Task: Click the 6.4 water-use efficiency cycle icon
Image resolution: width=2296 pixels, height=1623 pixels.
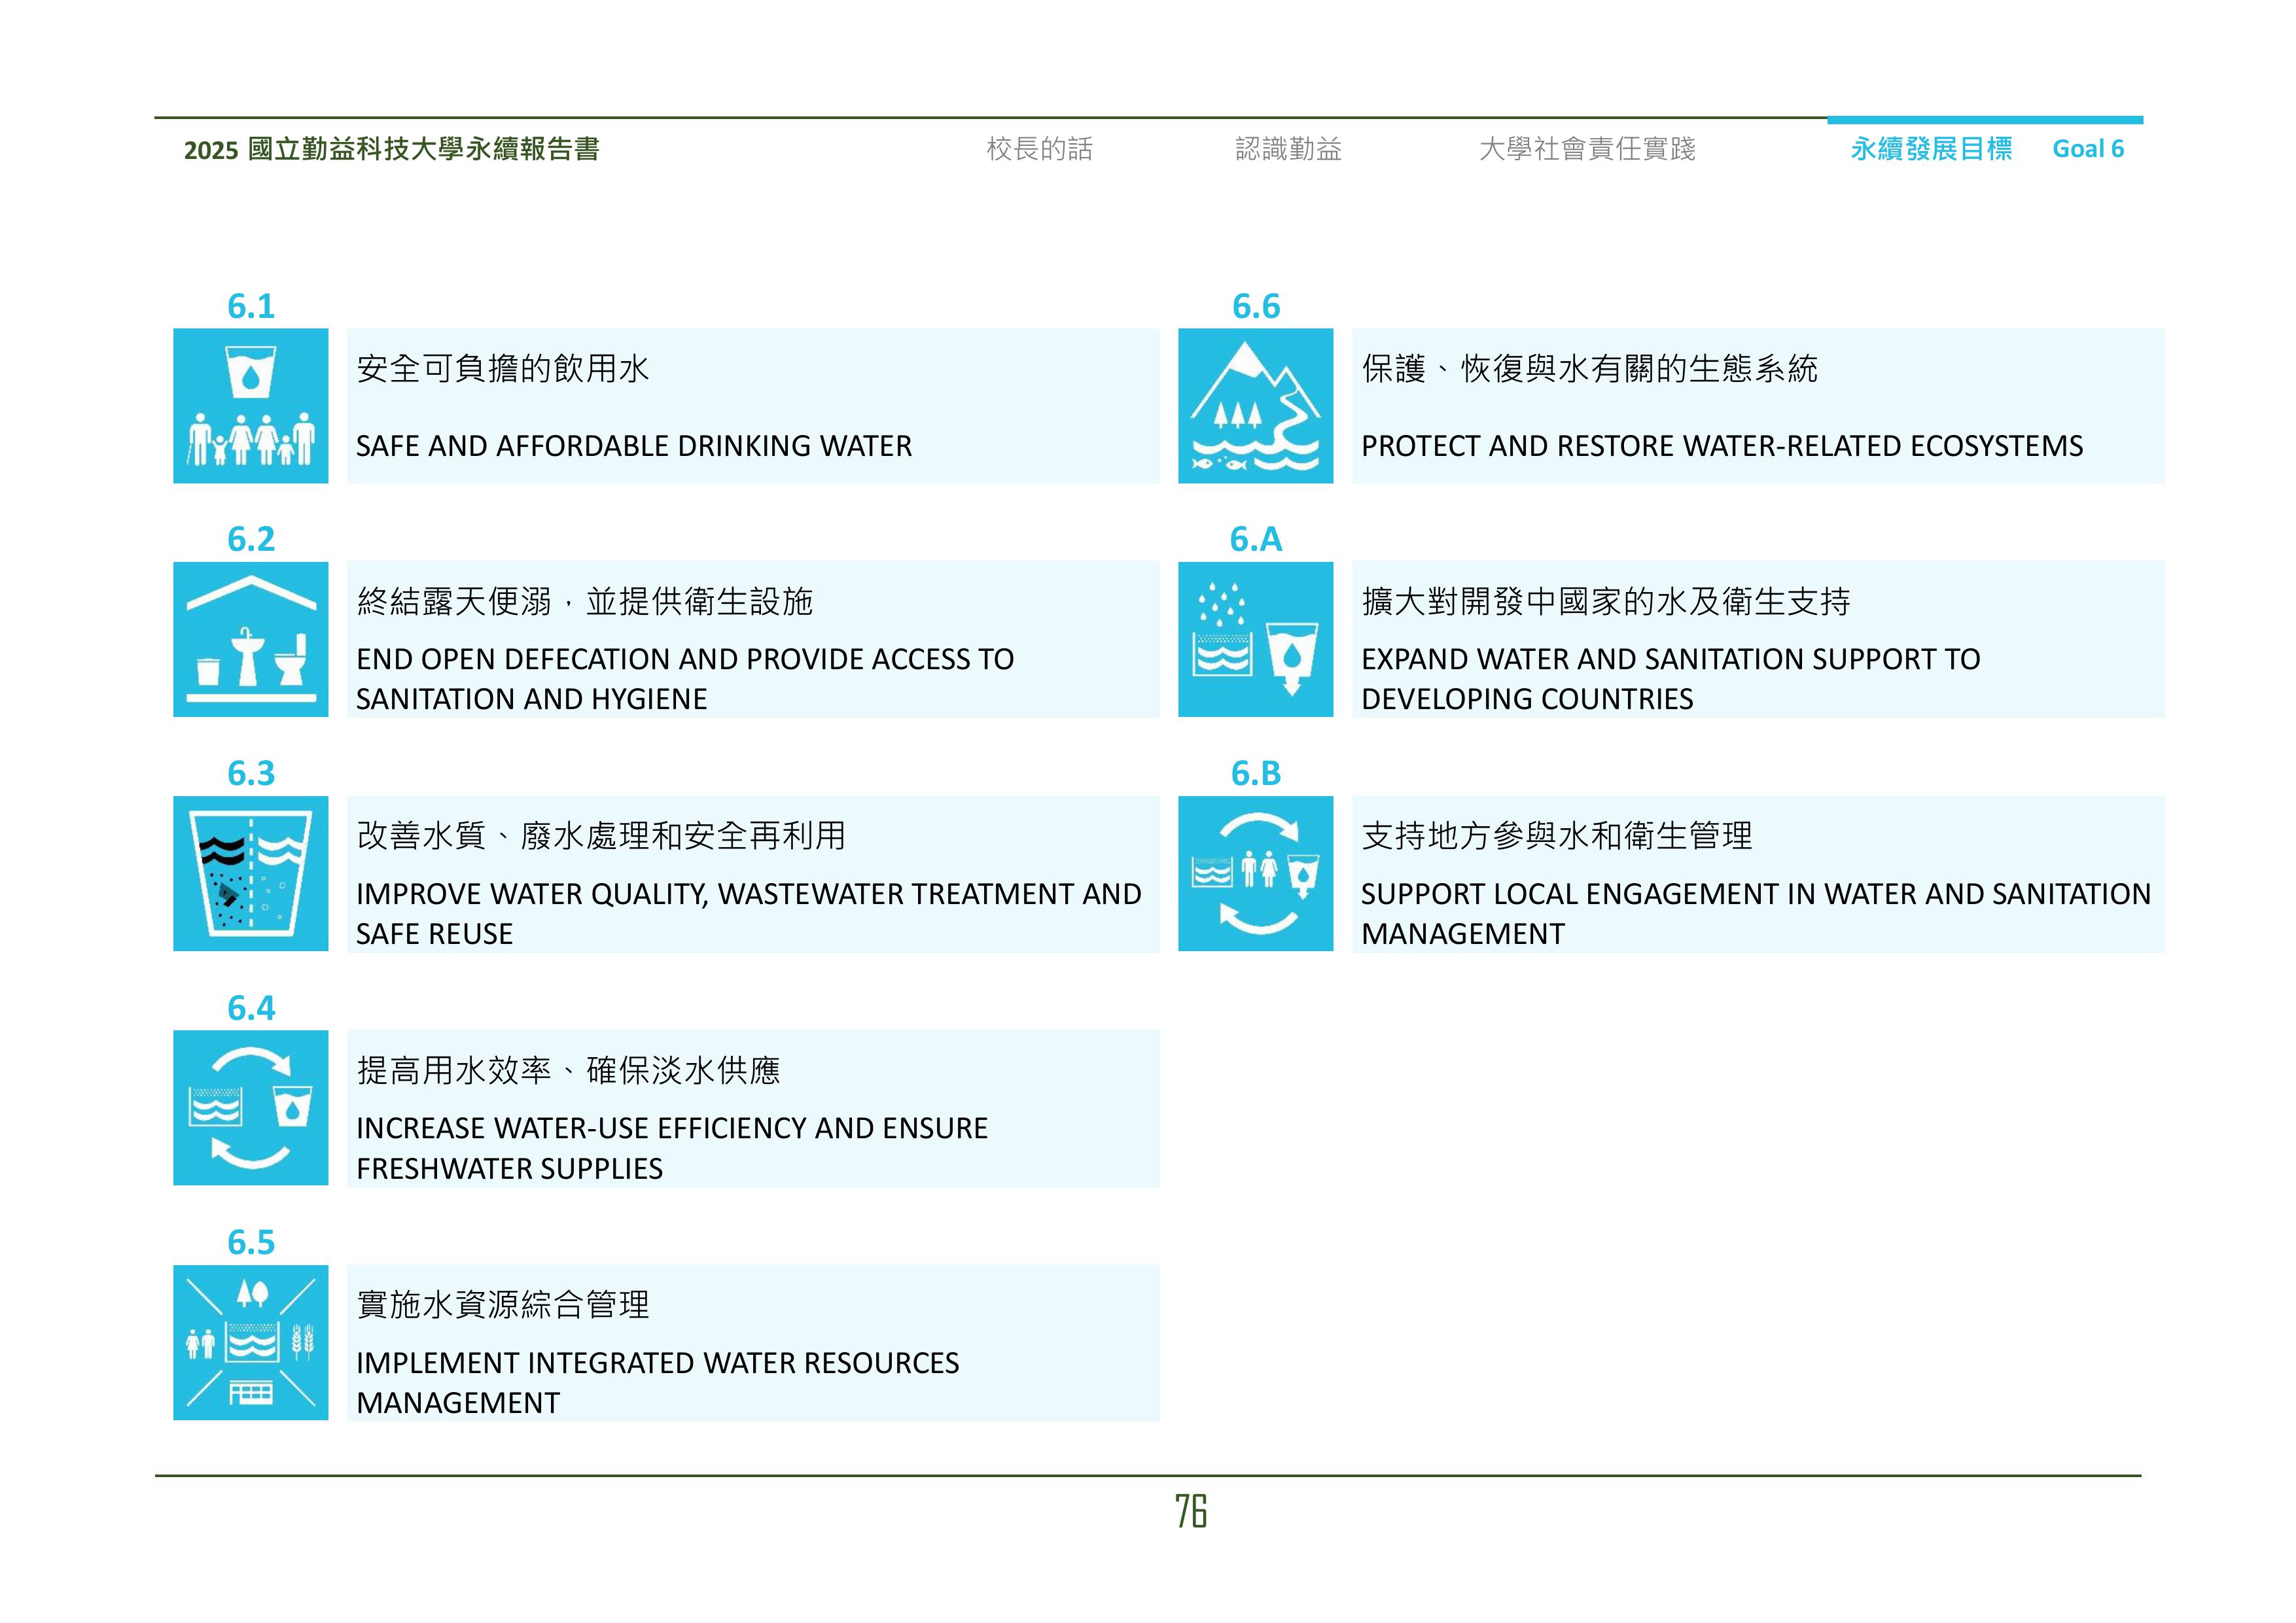Action: pyautogui.click(x=250, y=1107)
